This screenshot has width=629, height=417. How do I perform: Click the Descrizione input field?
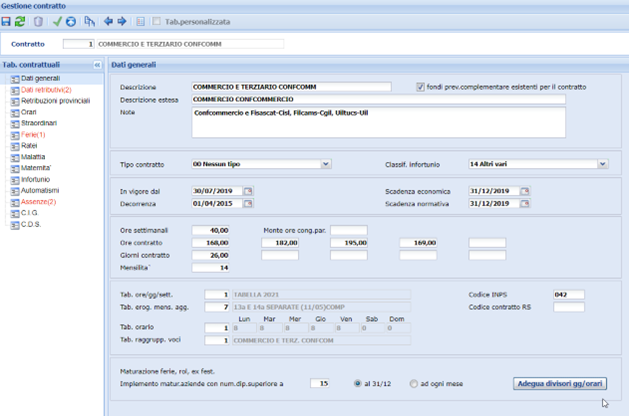point(291,87)
